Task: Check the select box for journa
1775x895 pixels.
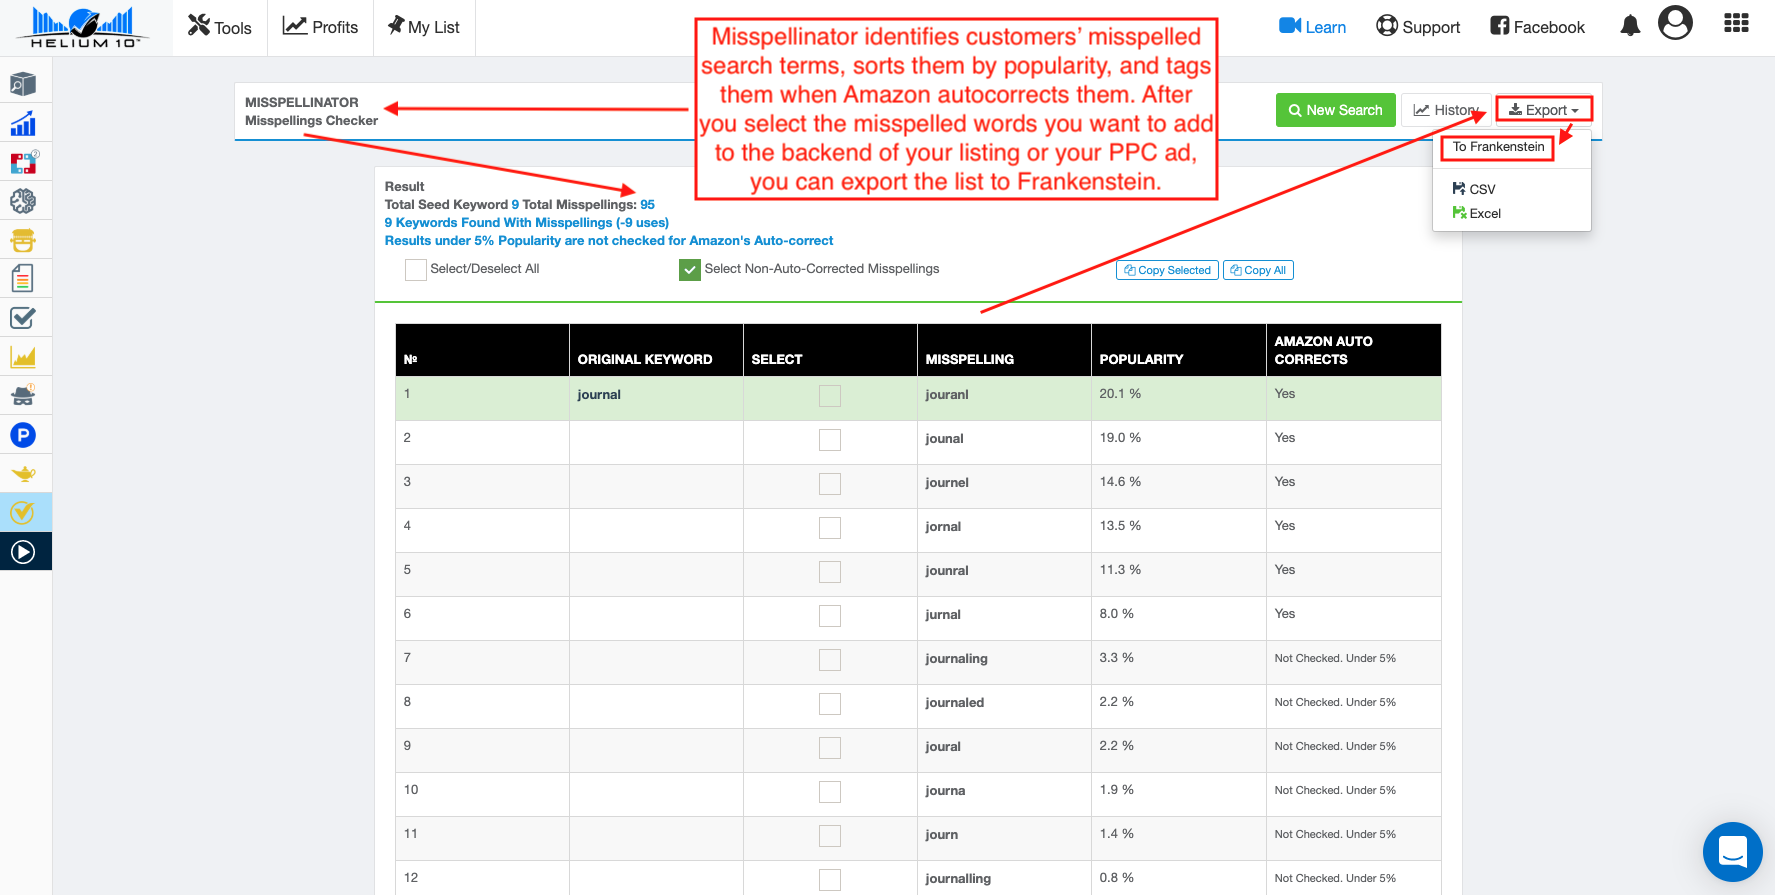Action: (x=830, y=792)
